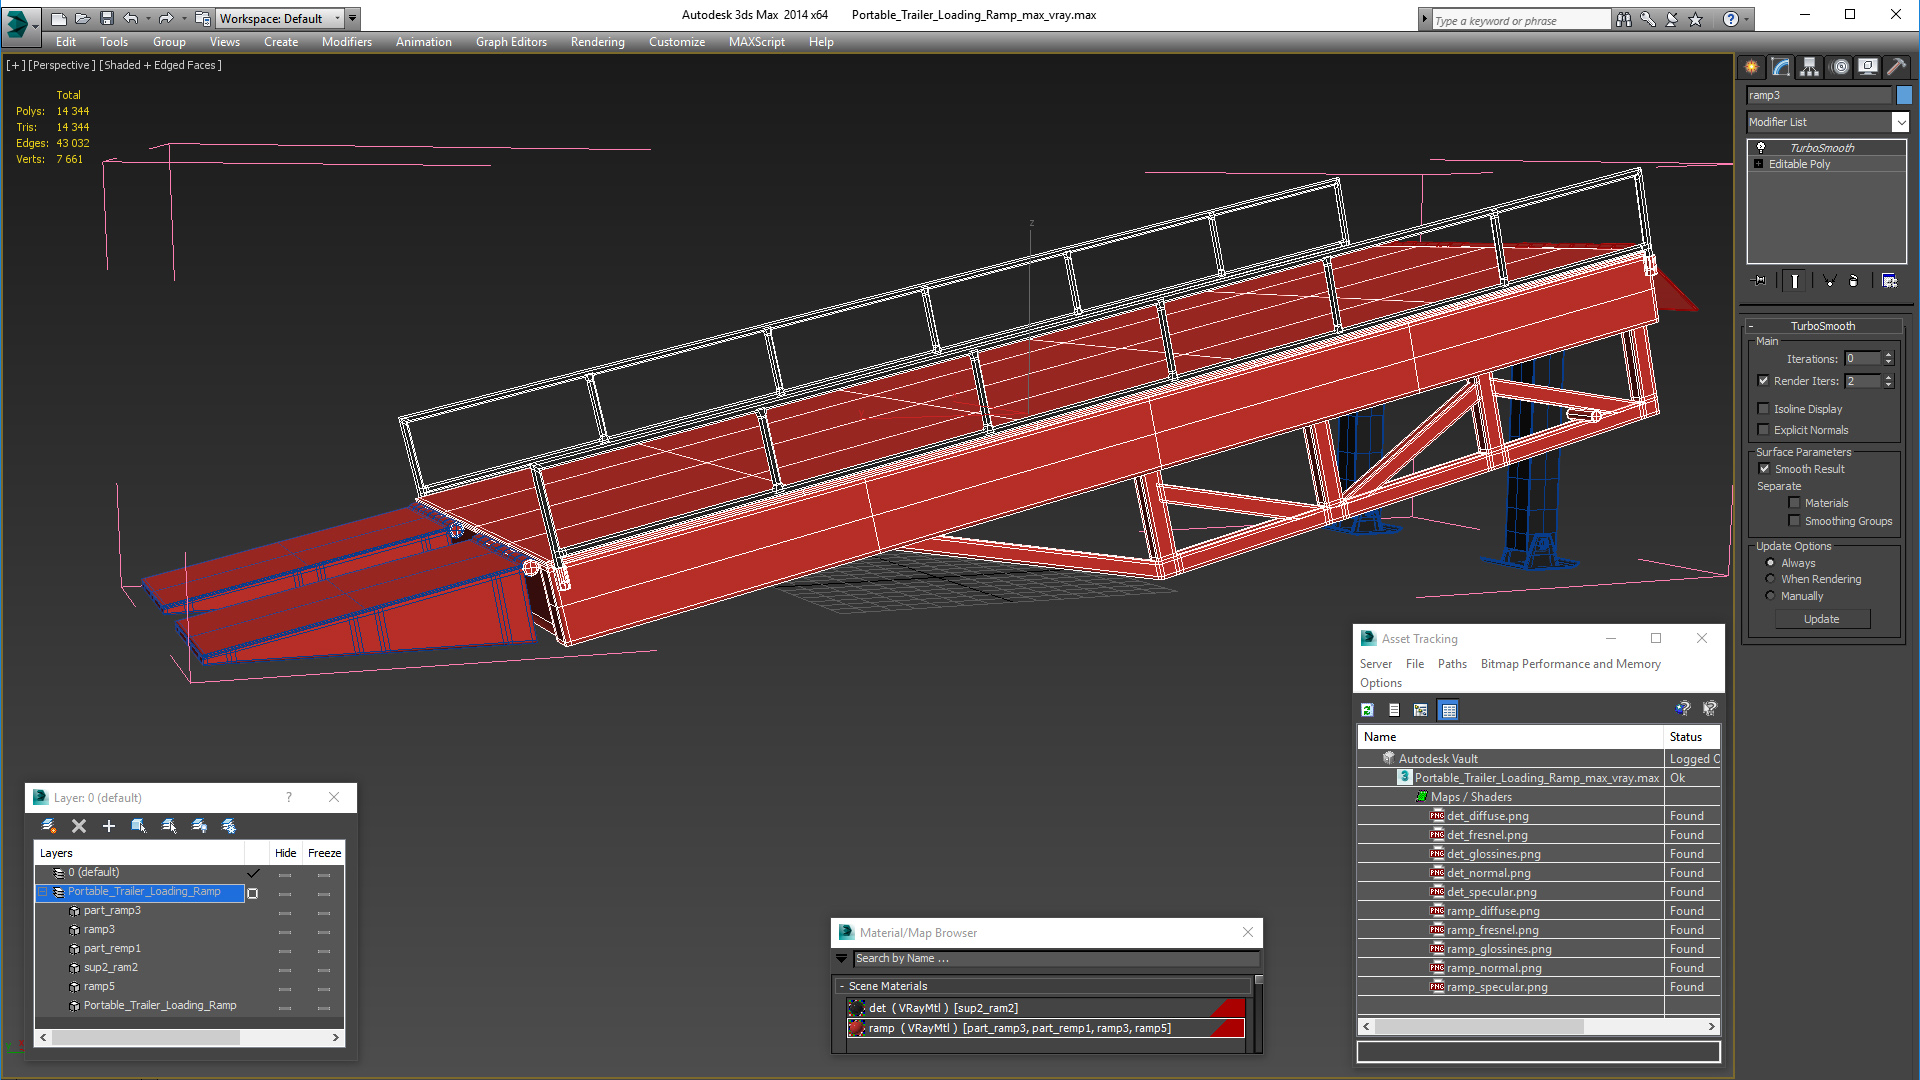Select ramp VRayMtl material swatch row
1920x1080 pixels.
1045,1028
